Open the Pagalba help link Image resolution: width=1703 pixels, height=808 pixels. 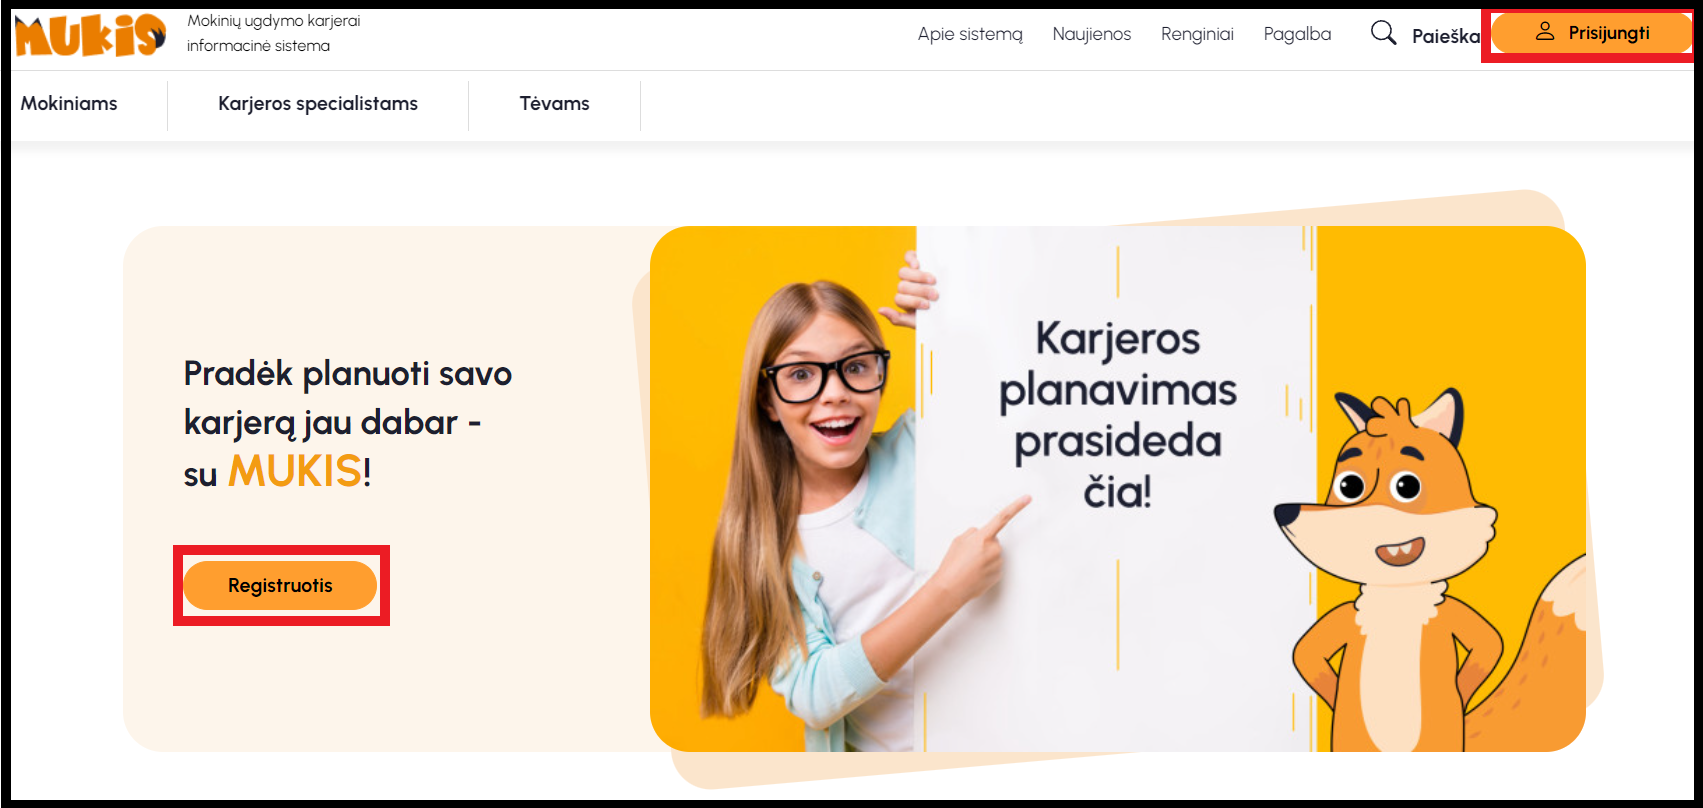coord(1297,34)
